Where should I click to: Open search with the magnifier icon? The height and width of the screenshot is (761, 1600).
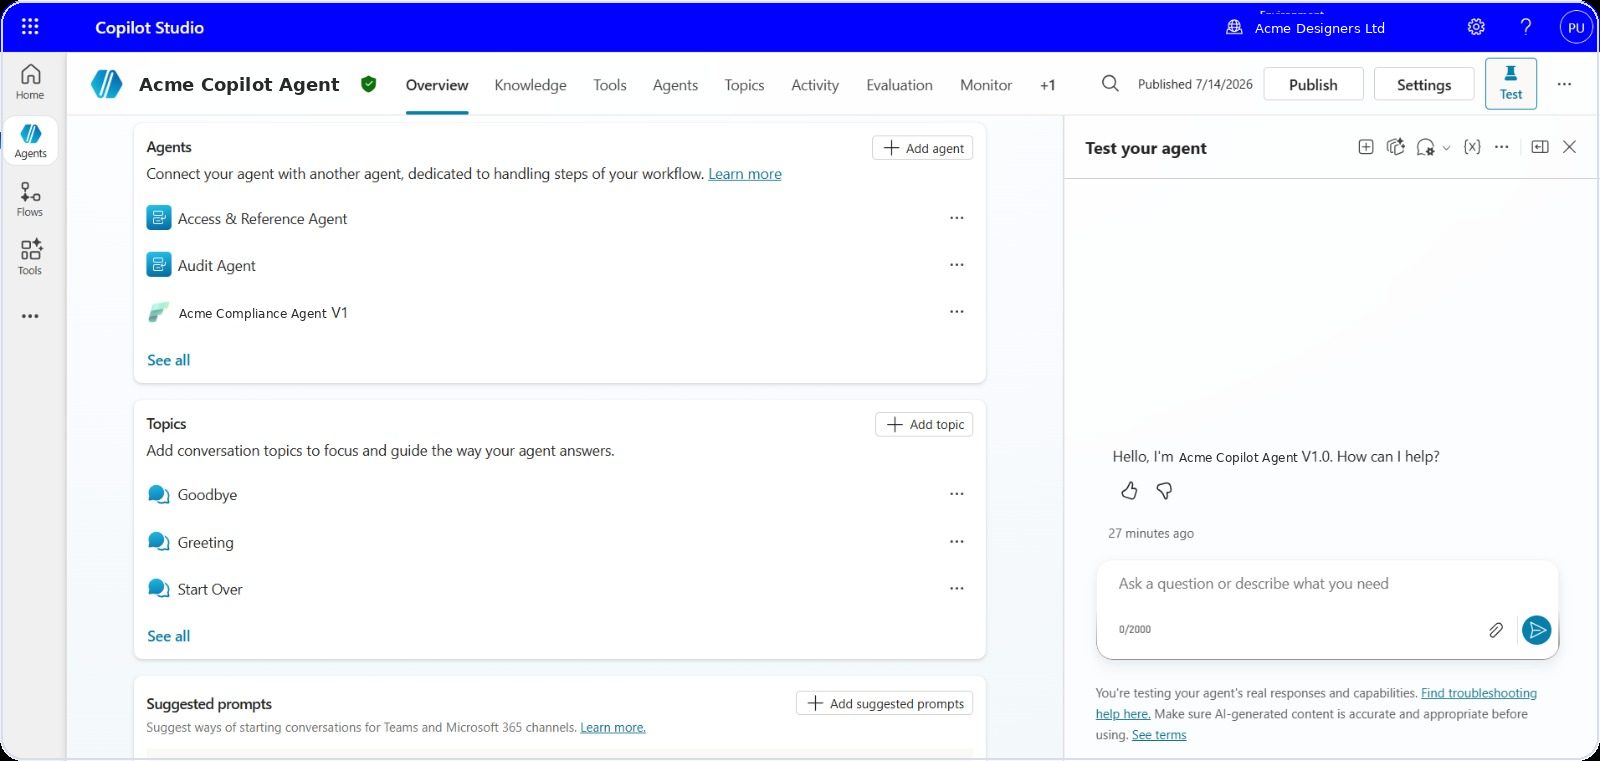1110,84
